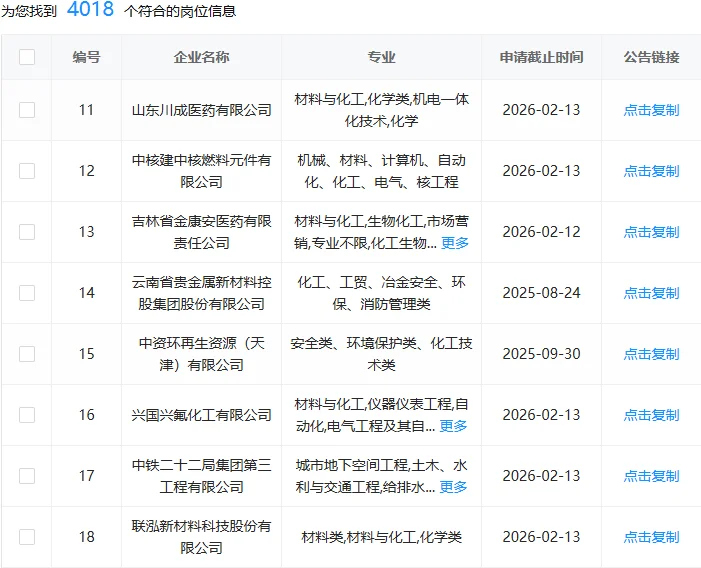Check the box for row 12
This screenshot has width=701, height=568.
click(x=27, y=171)
